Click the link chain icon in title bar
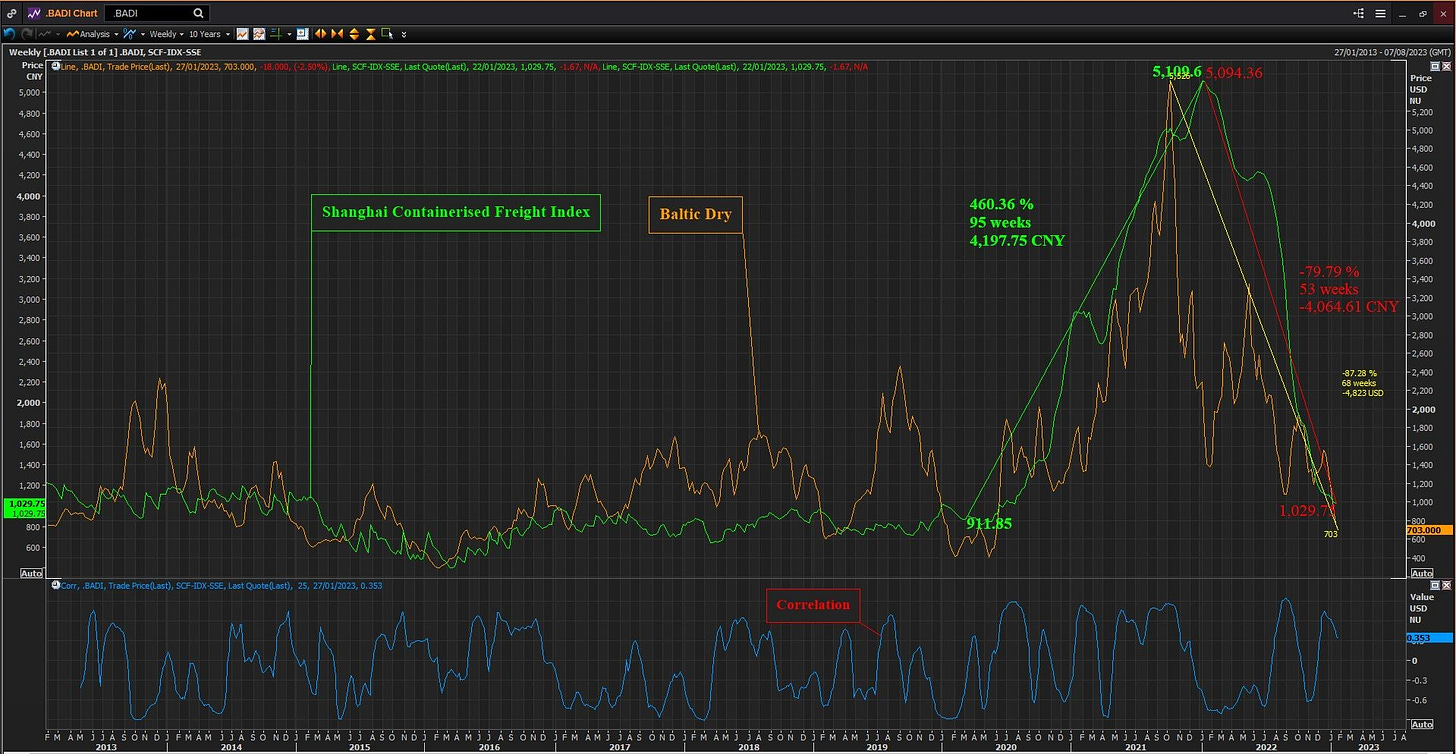The height and width of the screenshot is (754, 1456). click(x=11, y=13)
